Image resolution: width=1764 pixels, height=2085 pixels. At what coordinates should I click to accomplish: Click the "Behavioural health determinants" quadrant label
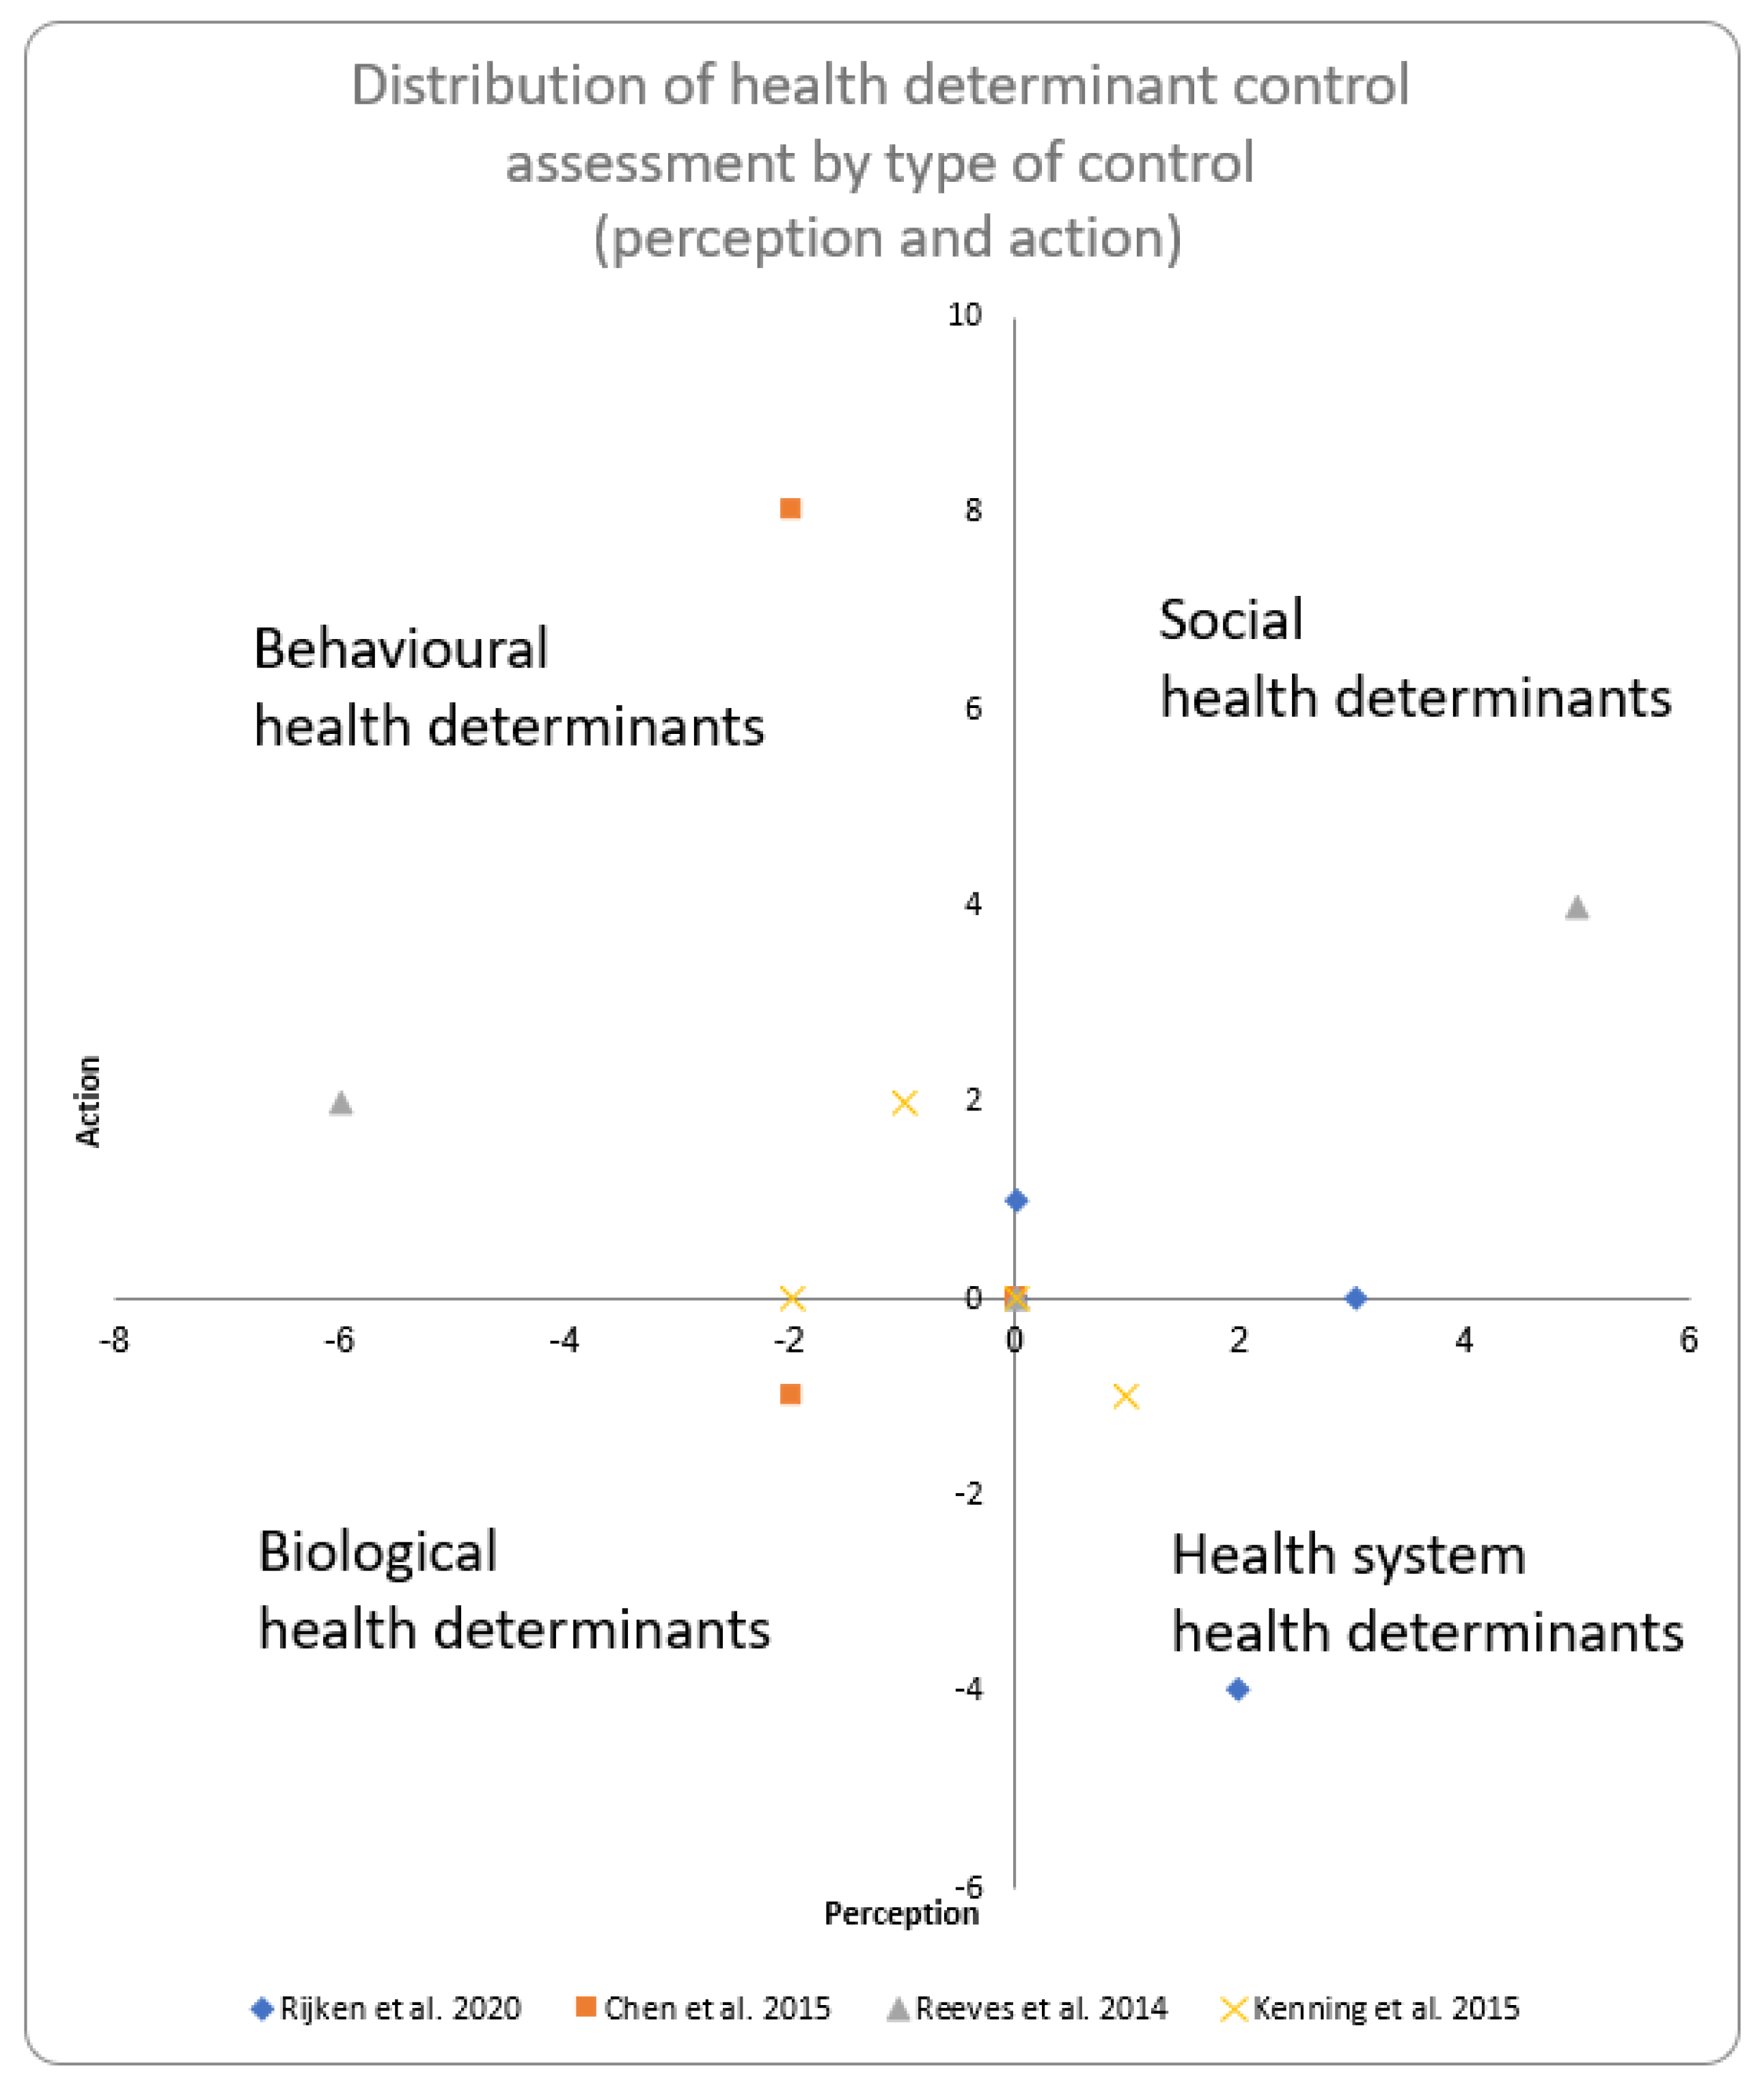coord(508,687)
